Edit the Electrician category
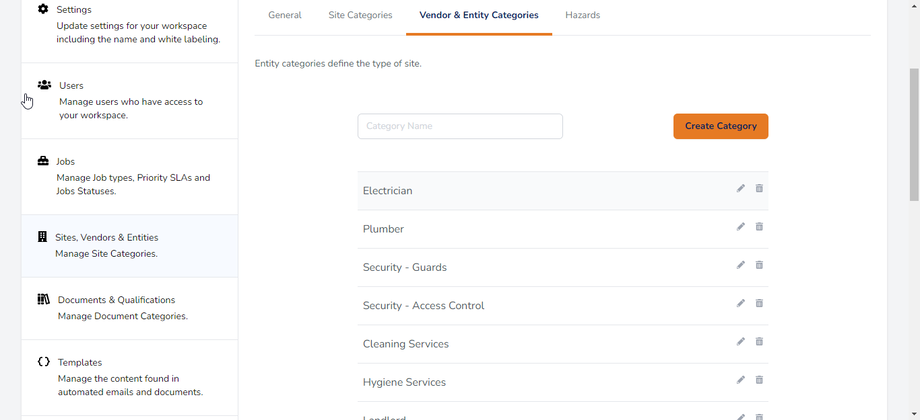 [x=741, y=188]
